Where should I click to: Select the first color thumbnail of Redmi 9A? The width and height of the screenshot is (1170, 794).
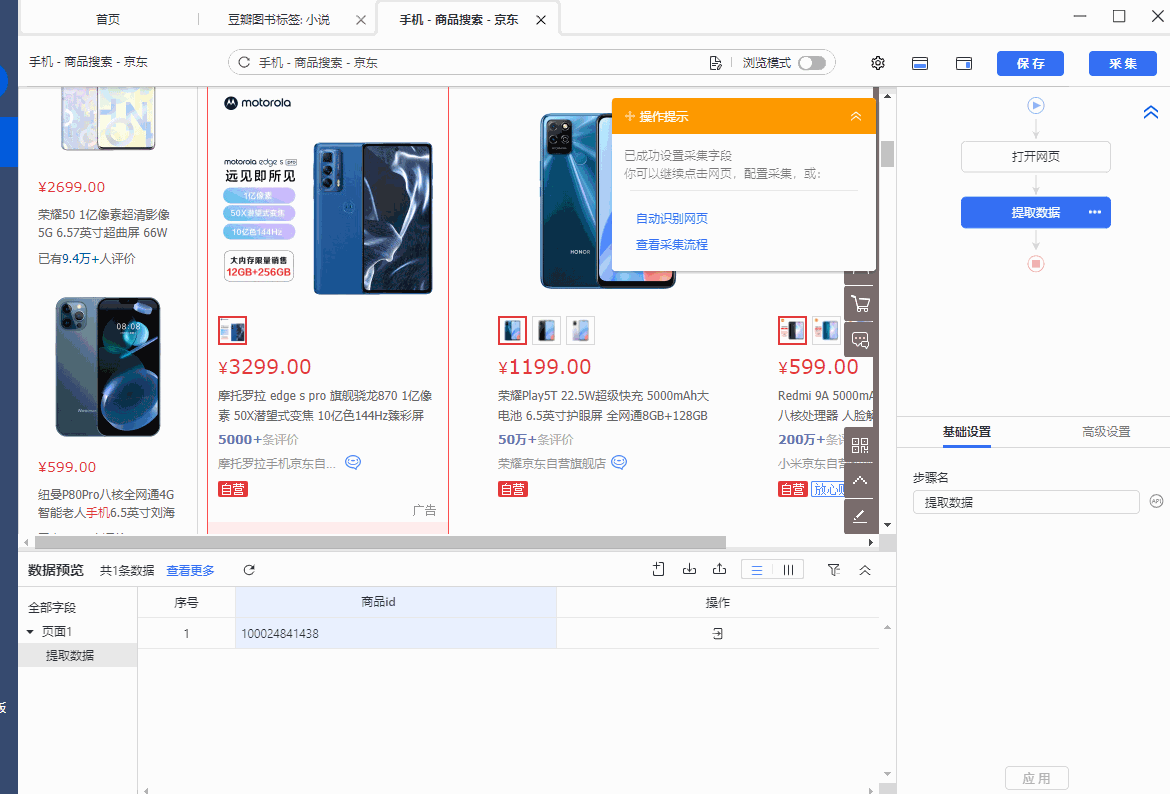[792, 331]
